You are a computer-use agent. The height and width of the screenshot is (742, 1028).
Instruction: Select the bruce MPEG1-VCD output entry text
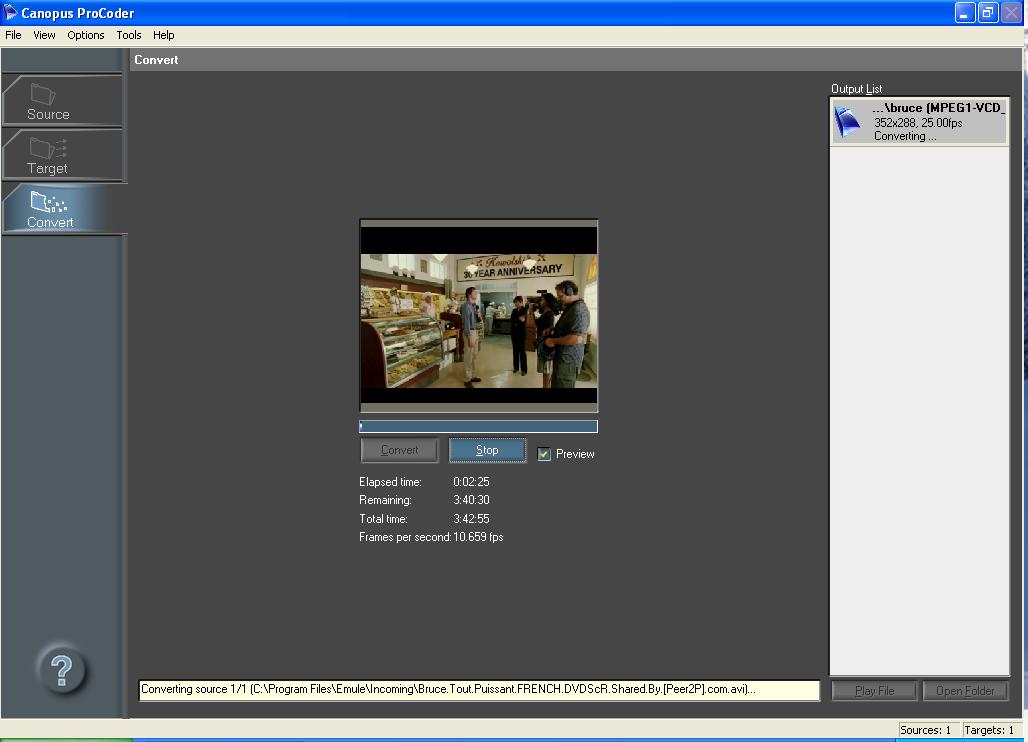pyautogui.click(x=937, y=108)
